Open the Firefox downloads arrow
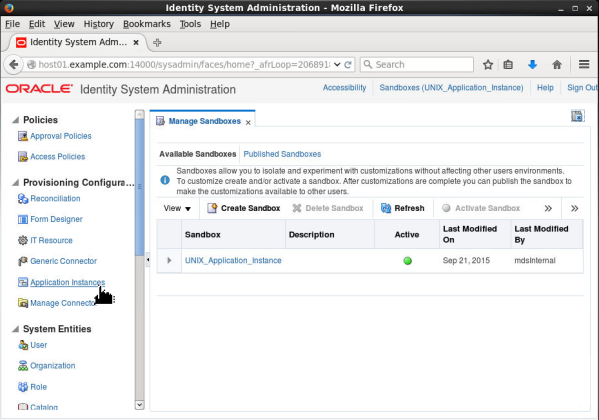 point(533,65)
